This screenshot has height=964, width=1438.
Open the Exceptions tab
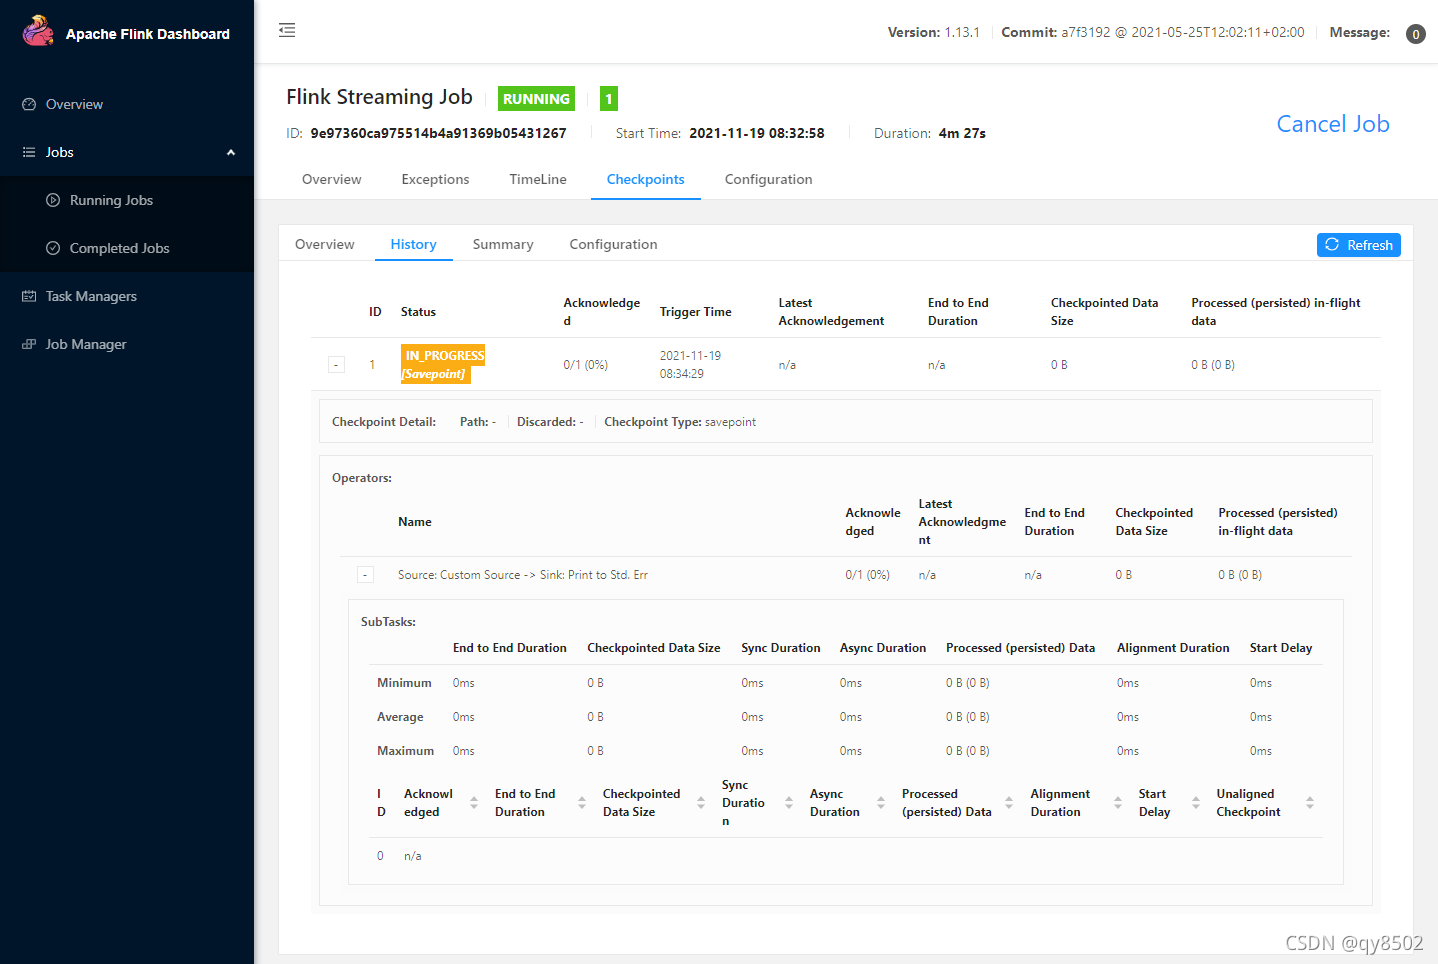point(435,180)
